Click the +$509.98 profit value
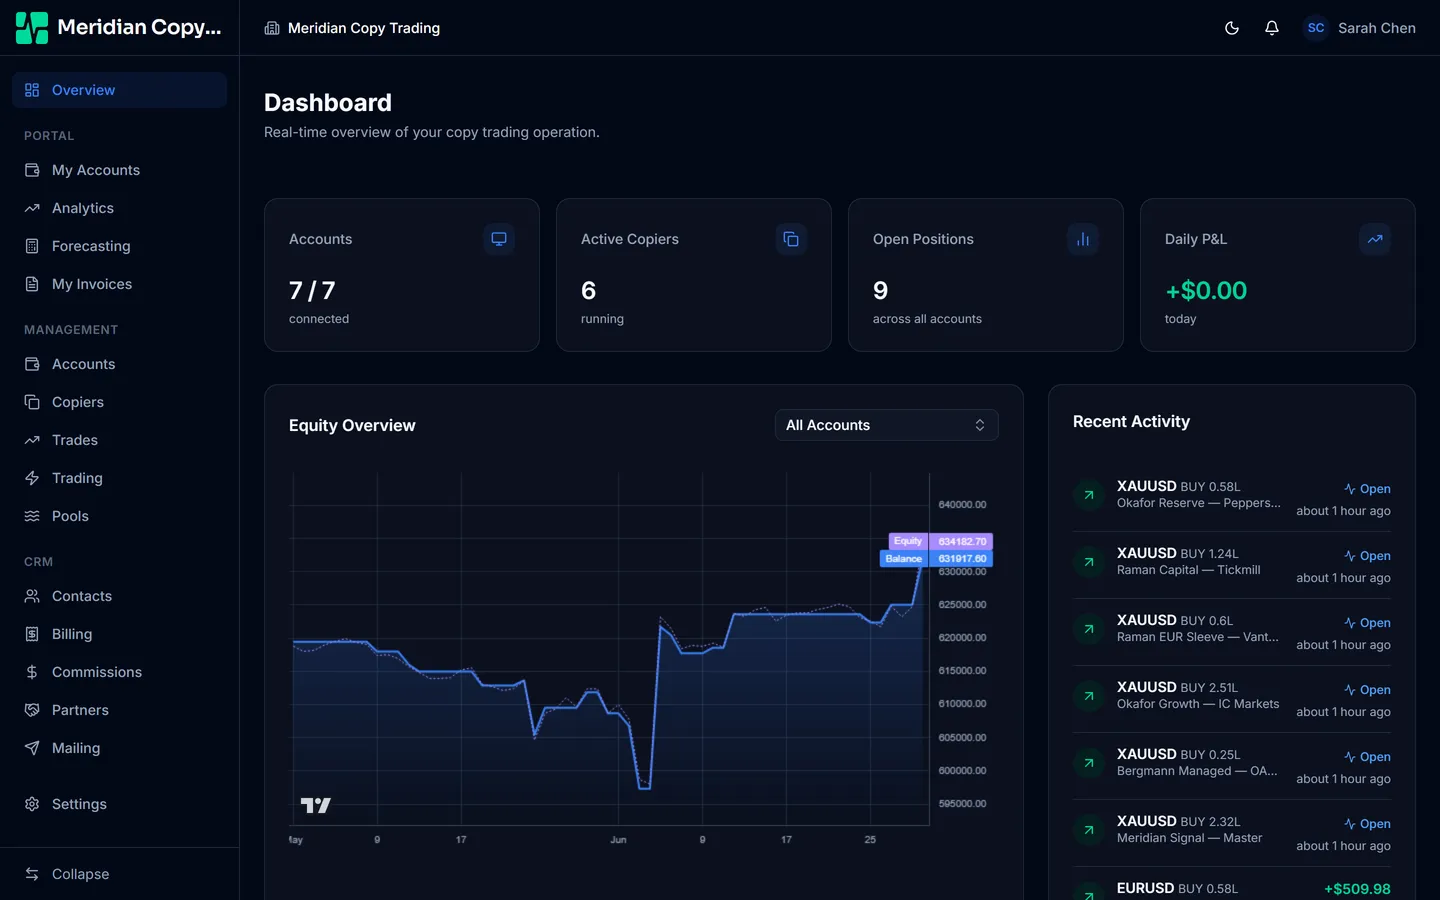 click(1357, 889)
